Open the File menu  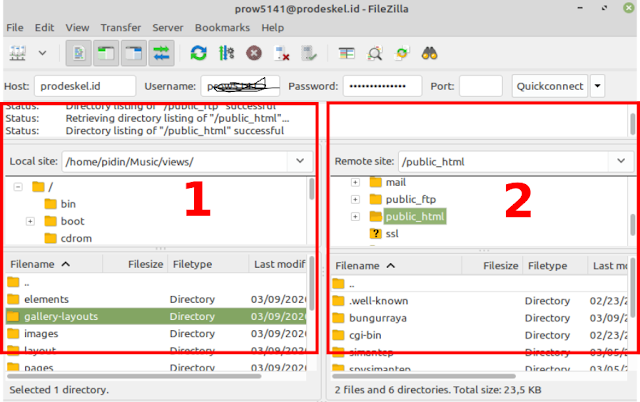(15, 27)
